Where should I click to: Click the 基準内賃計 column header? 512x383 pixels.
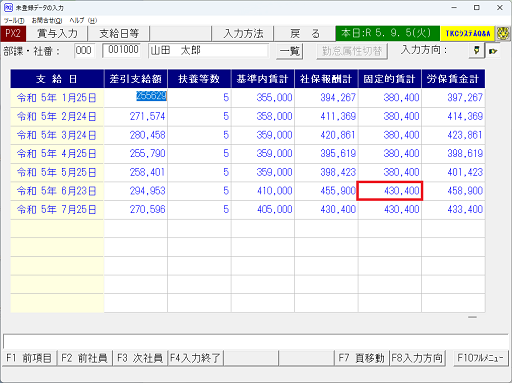263,79
